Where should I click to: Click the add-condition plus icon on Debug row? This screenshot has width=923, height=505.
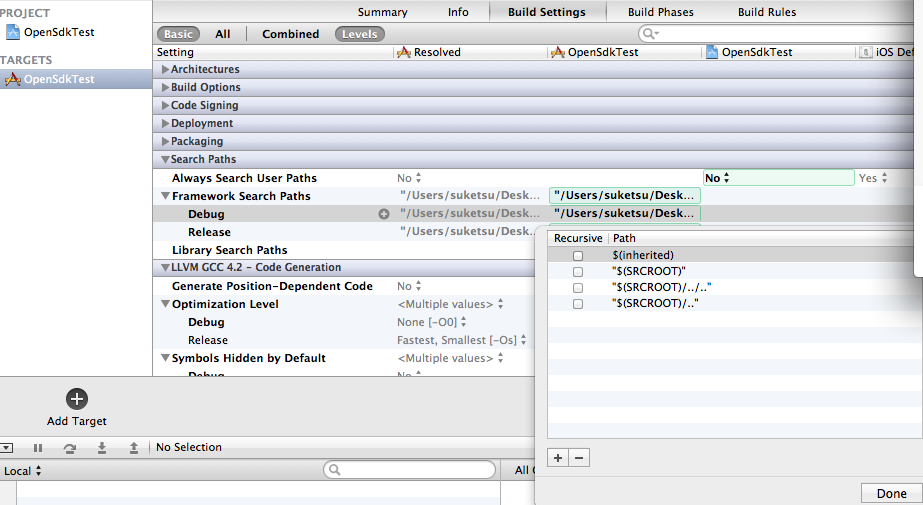point(384,214)
